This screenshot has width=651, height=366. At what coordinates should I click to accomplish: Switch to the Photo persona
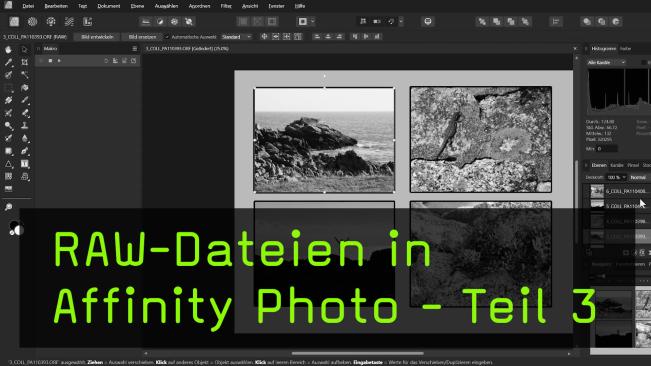(x=14, y=22)
